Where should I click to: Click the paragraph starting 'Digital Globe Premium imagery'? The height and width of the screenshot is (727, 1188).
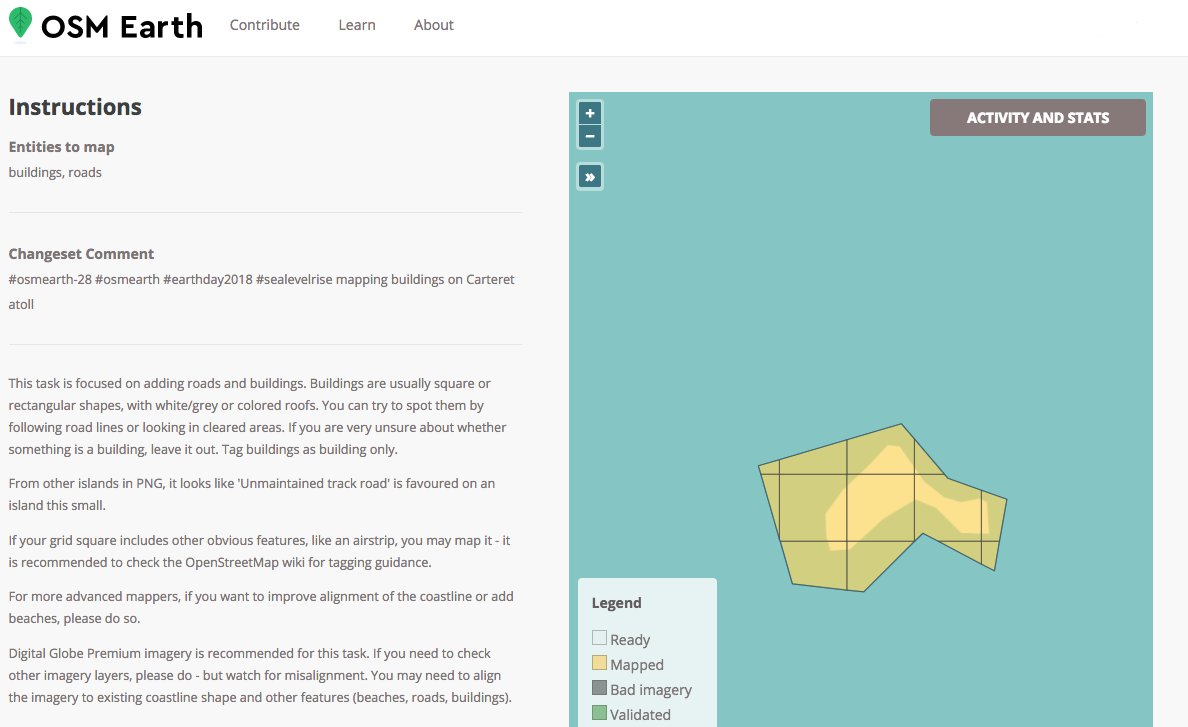[x=260, y=676]
